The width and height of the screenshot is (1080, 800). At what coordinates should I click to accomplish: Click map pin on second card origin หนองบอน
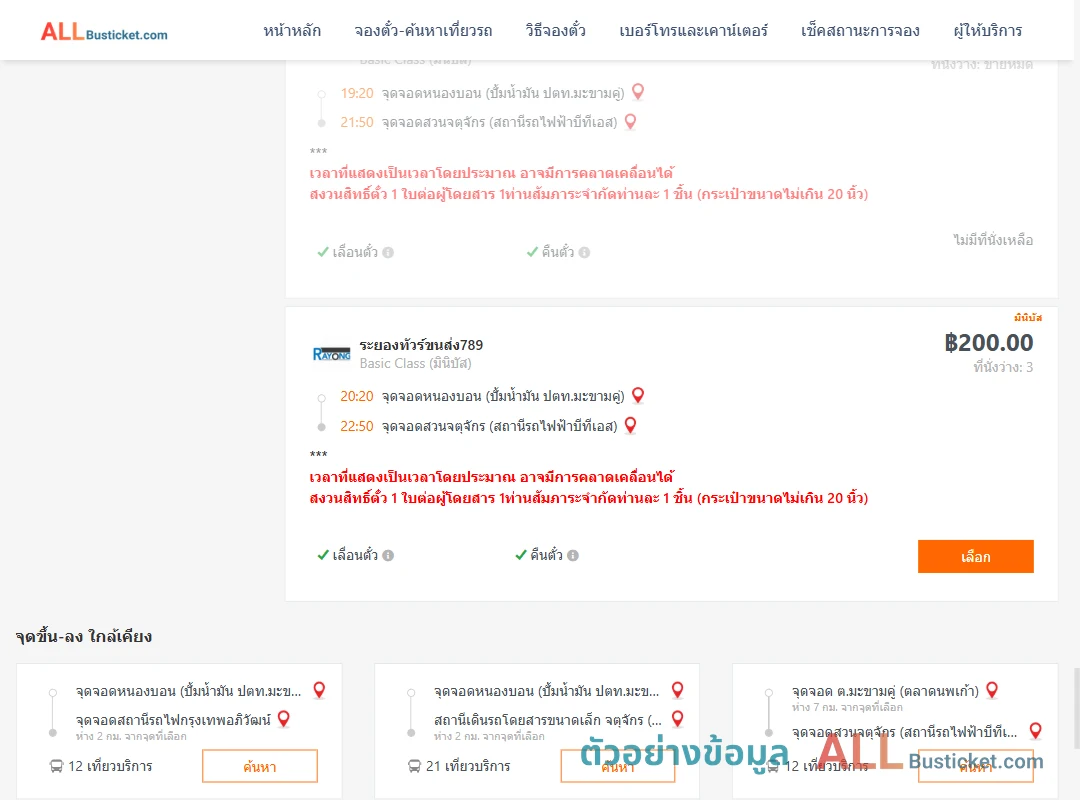pos(678,690)
